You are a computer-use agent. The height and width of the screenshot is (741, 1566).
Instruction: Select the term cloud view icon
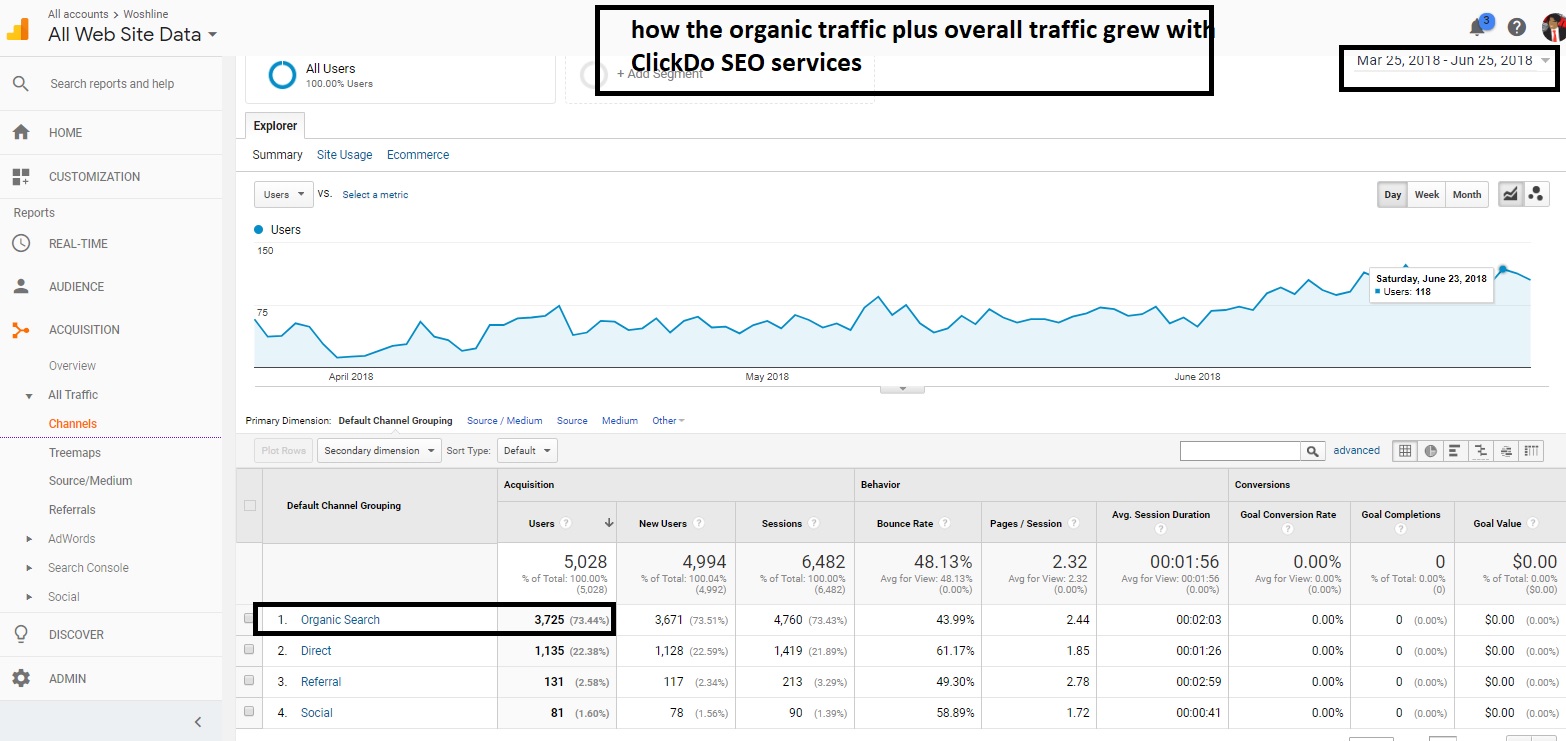pos(1506,451)
